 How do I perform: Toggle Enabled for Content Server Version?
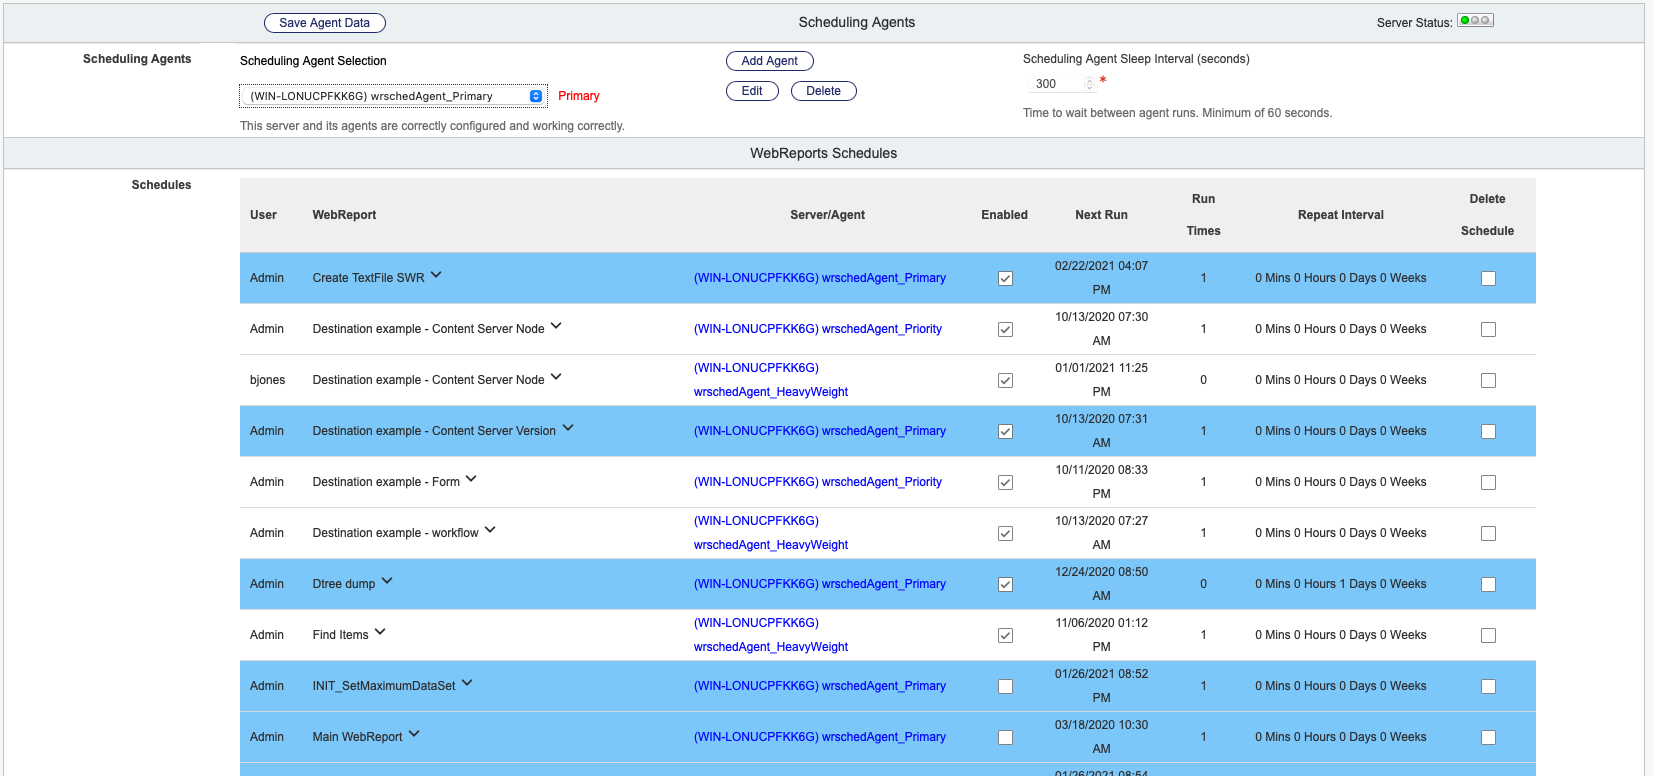[x=1005, y=432]
